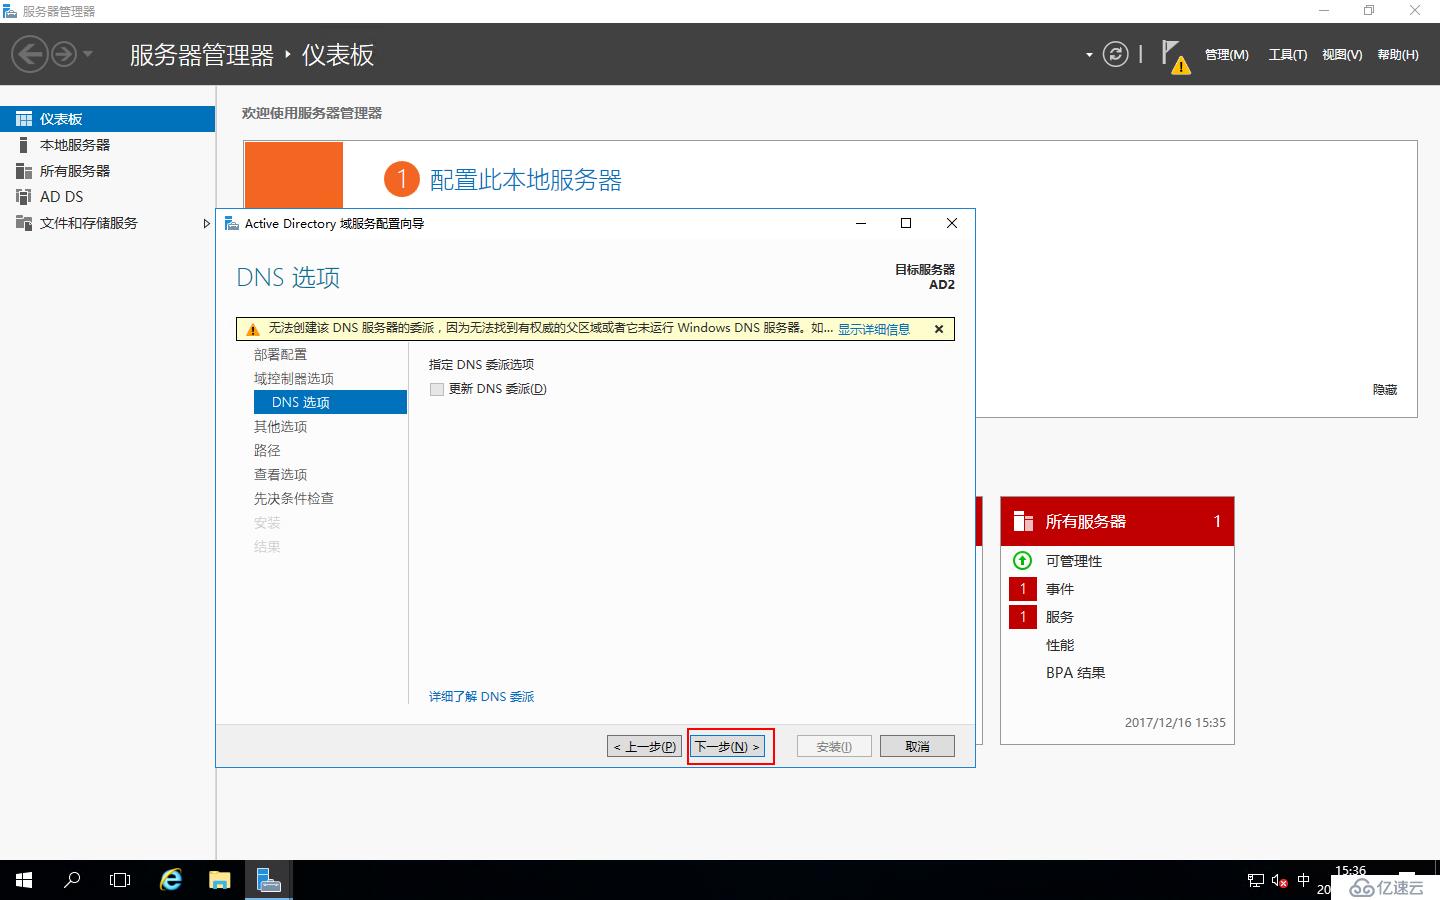Open the Windows Start menu
This screenshot has width=1440, height=900.
tap(24, 880)
